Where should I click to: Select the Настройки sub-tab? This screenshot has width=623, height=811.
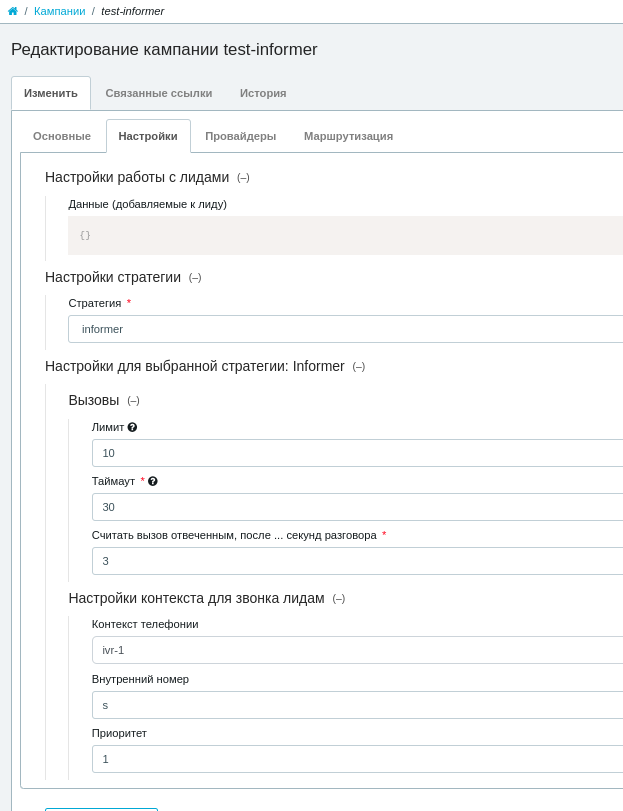(x=148, y=136)
